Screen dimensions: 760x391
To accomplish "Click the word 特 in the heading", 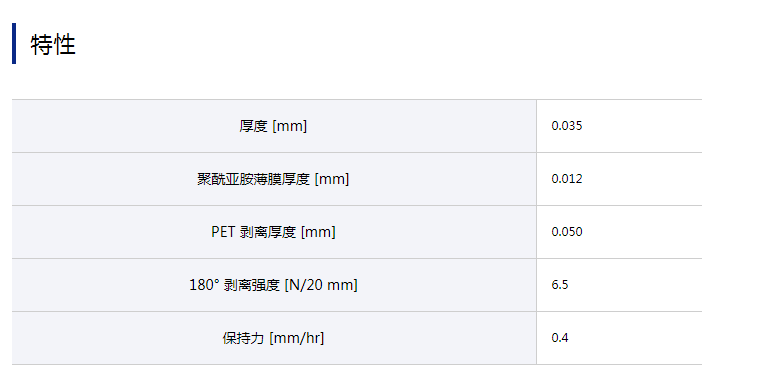I will pyautogui.click(x=41, y=45).
